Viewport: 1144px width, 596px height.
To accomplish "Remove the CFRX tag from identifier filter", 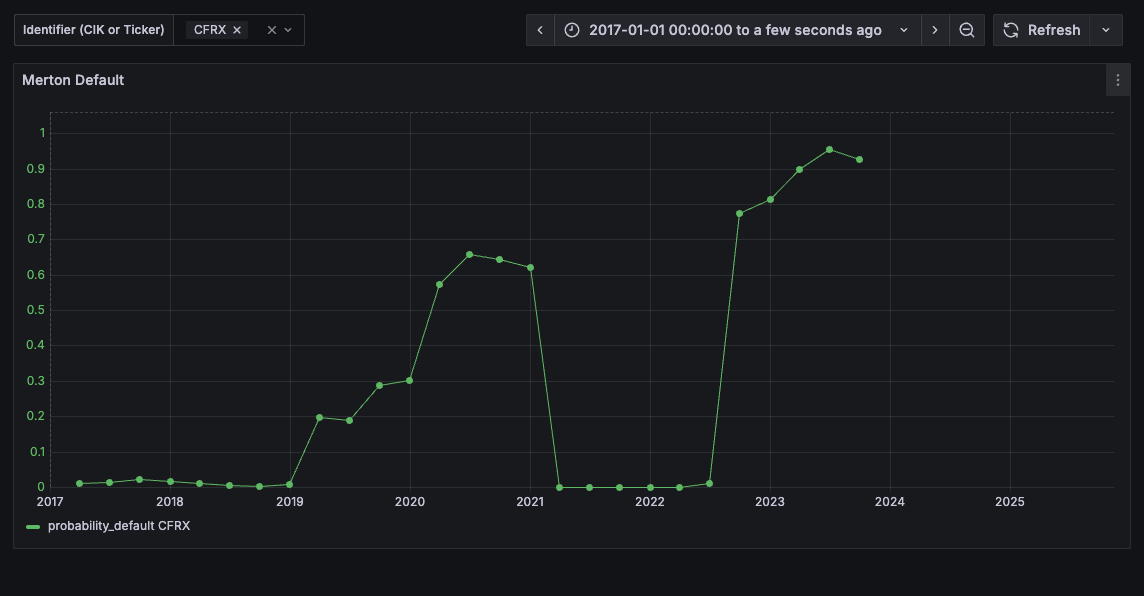I will pyautogui.click(x=237, y=30).
